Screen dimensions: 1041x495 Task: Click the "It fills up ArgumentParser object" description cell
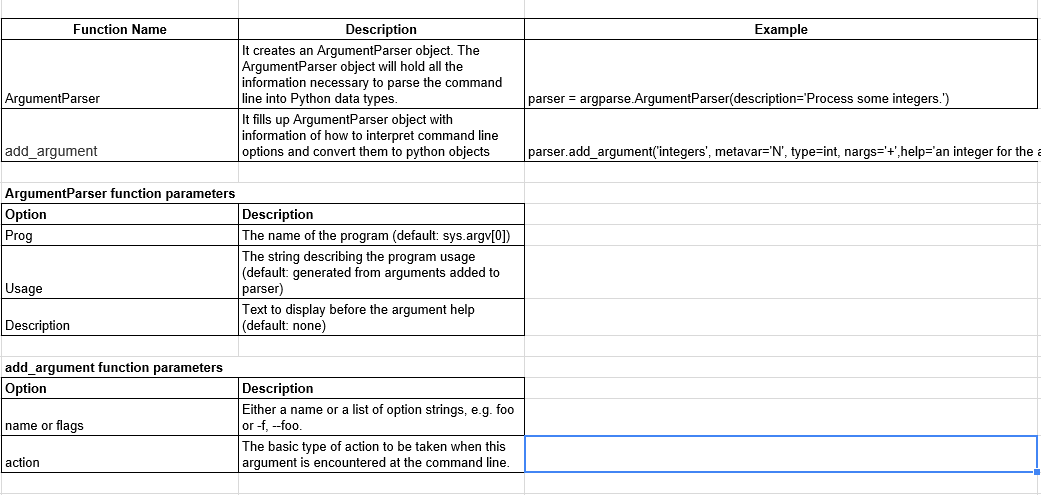pos(381,135)
